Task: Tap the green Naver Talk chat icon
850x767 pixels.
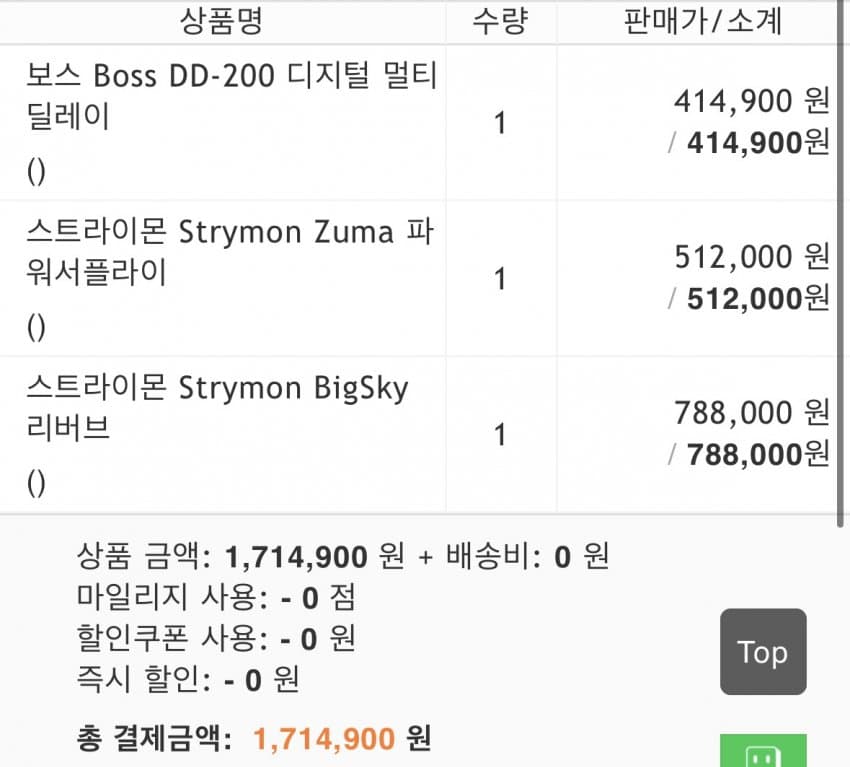Action: 763,752
